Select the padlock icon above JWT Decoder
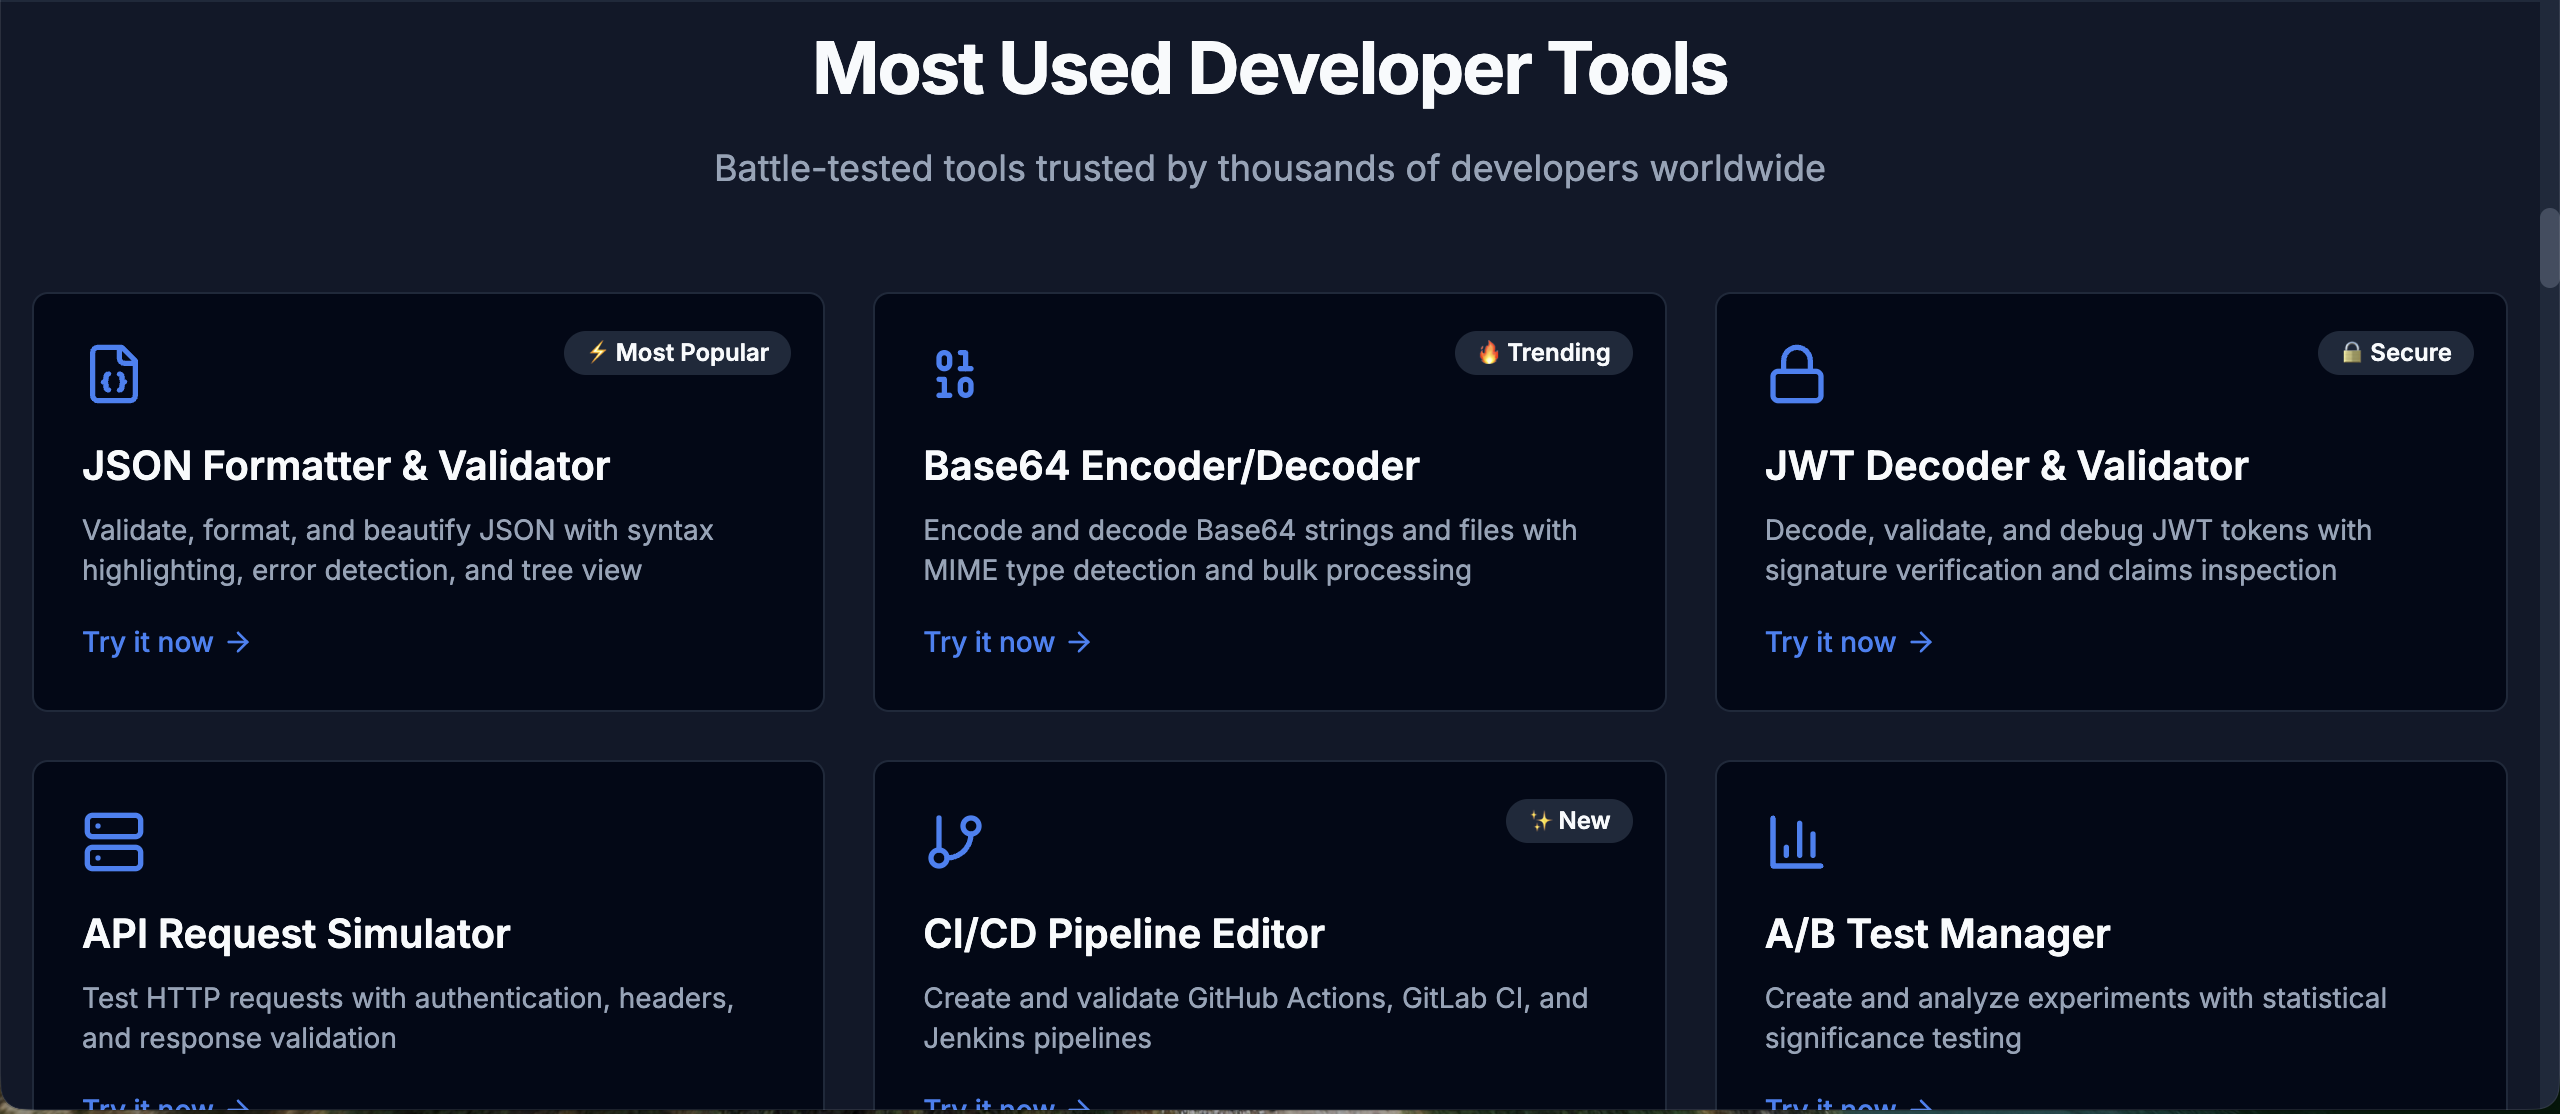Screen dimensions: 2560x1114 click(1795, 373)
